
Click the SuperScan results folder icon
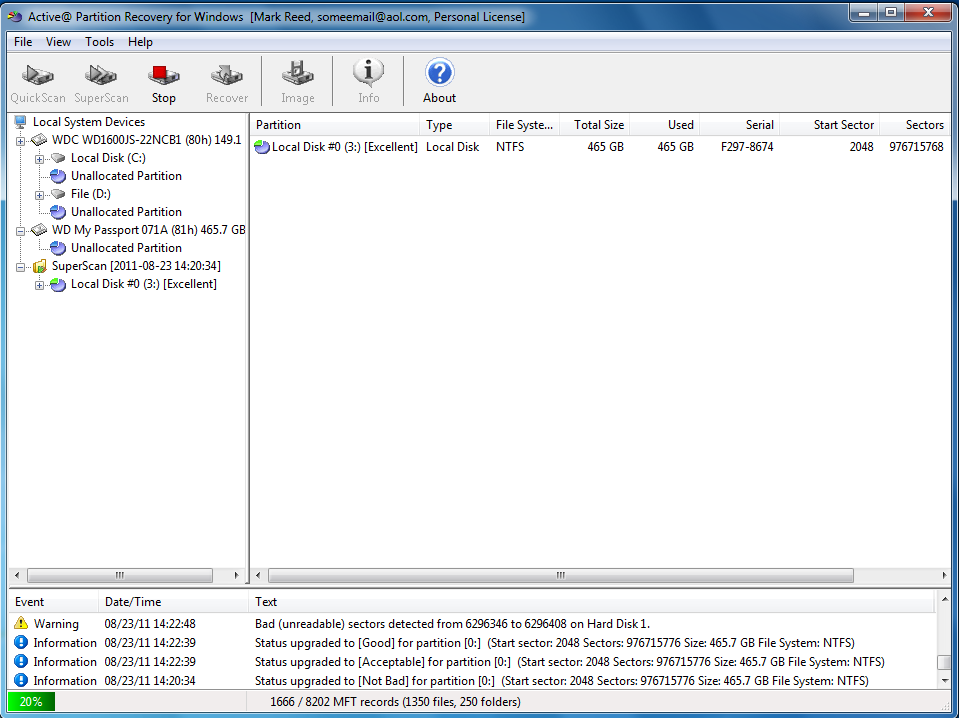(x=40, y=266)
